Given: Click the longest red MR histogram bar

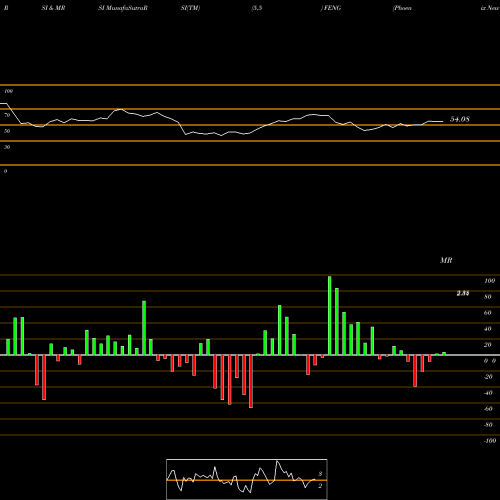Looking at the screenshot, I should [251, 381].
